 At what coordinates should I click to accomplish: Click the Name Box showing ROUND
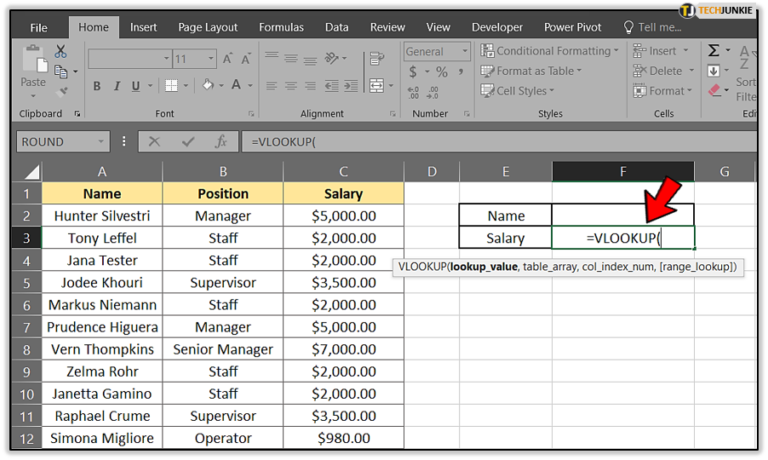click(x=63, y=142)
